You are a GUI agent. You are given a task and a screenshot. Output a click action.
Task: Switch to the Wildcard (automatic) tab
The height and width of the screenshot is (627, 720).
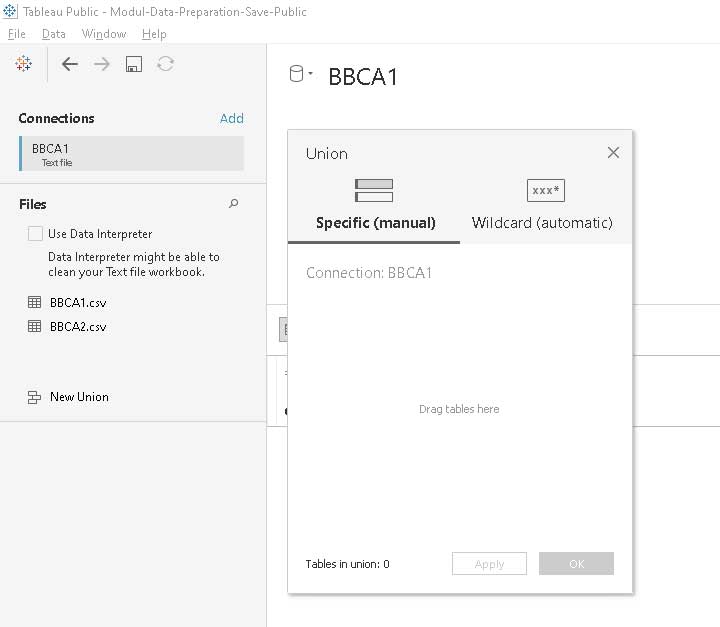point(546,209)
